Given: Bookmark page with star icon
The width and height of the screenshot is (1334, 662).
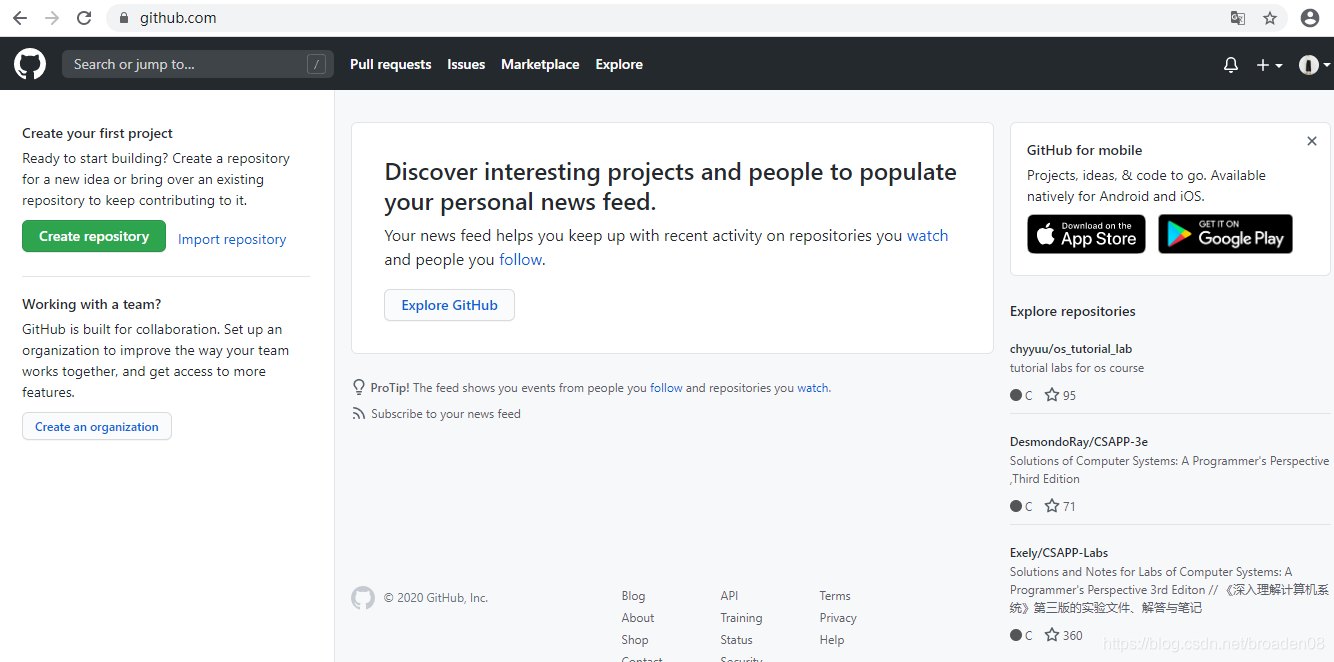Looking at the screenshot, I should coord(1270,18).
